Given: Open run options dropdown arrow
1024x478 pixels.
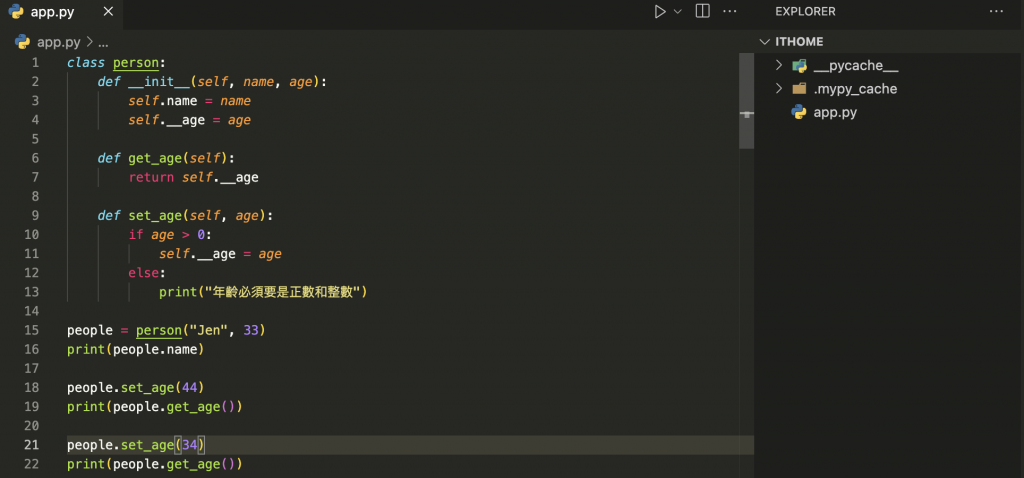Looking at the screenshot, I should click(x=677, y=12).
